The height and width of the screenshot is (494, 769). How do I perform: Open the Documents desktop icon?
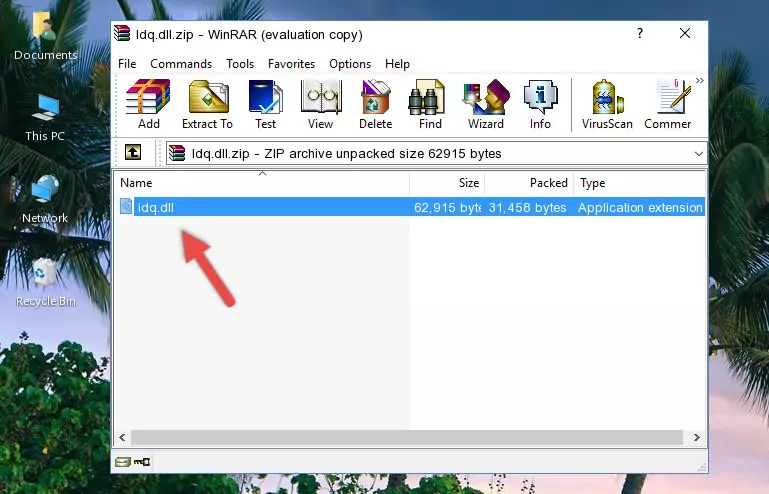(x=45, y=35)
